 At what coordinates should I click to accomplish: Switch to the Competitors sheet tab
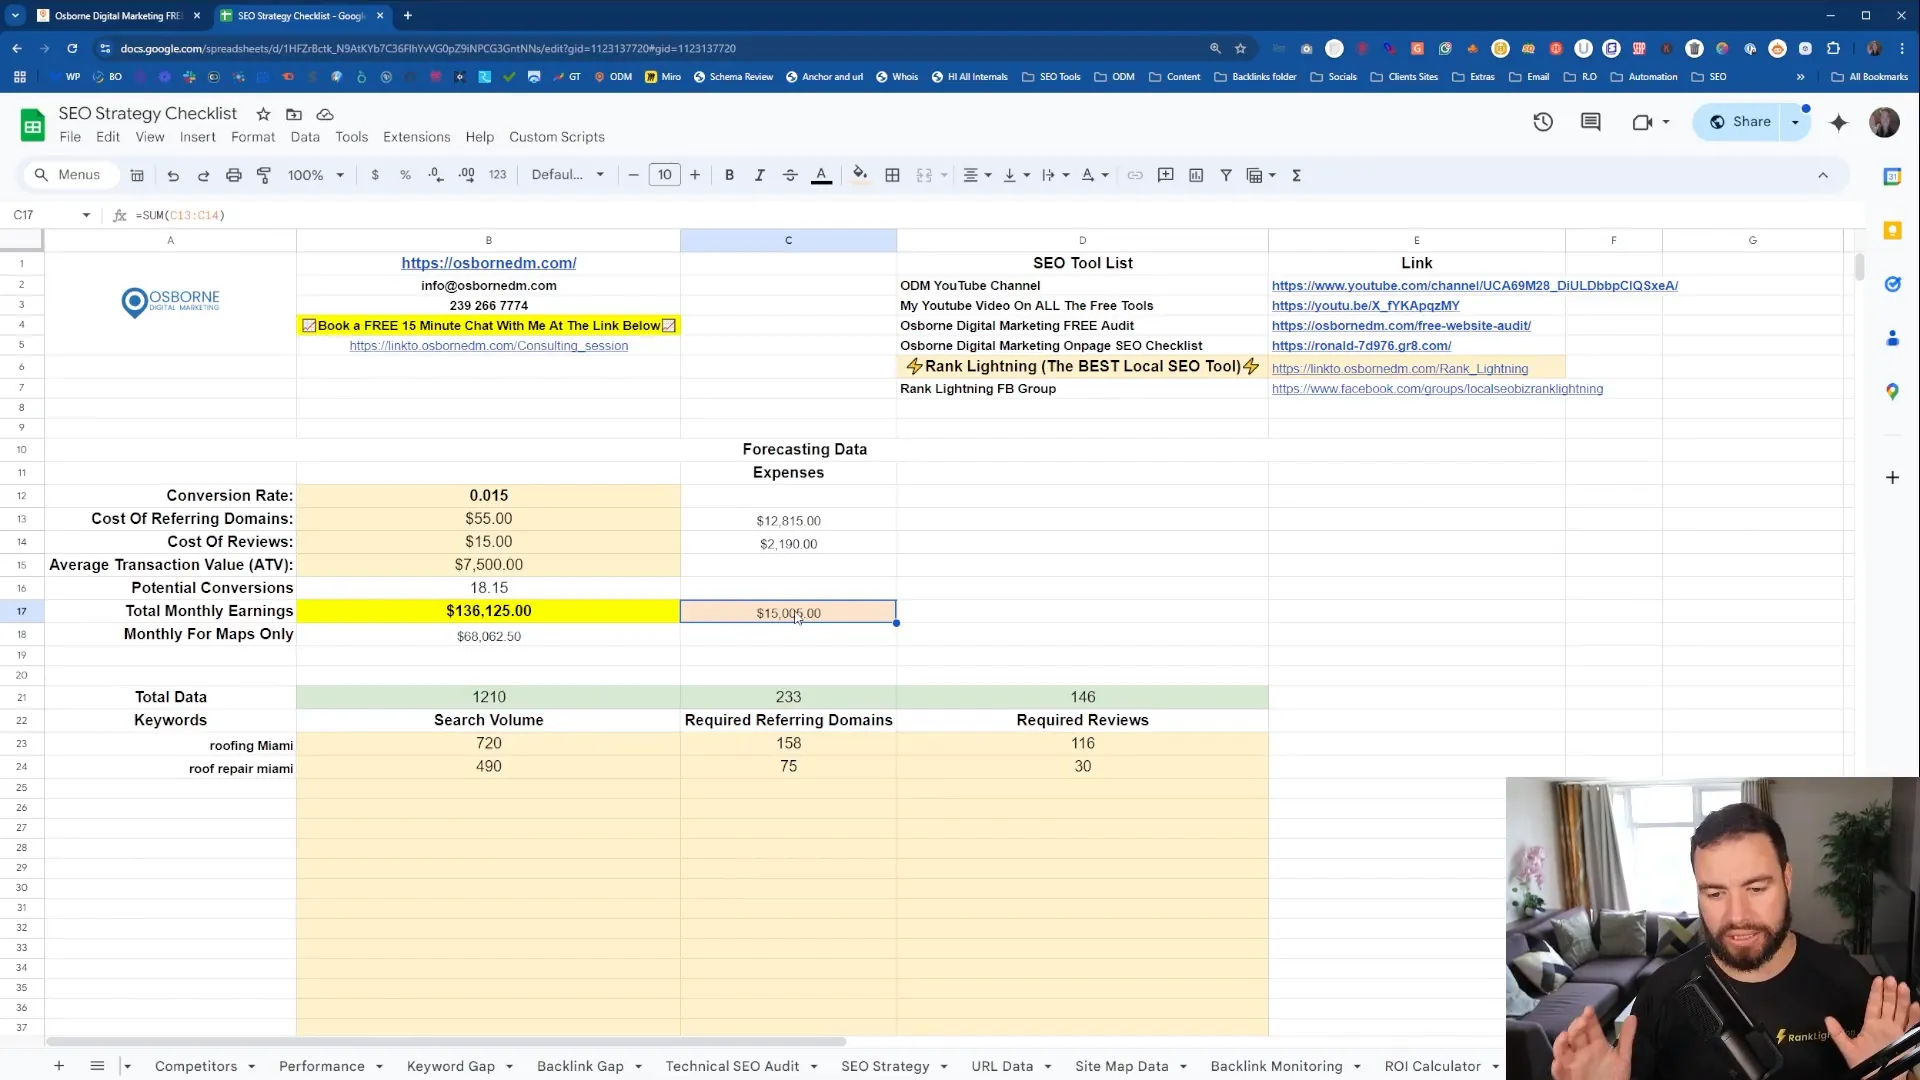tap(196, 1066)
